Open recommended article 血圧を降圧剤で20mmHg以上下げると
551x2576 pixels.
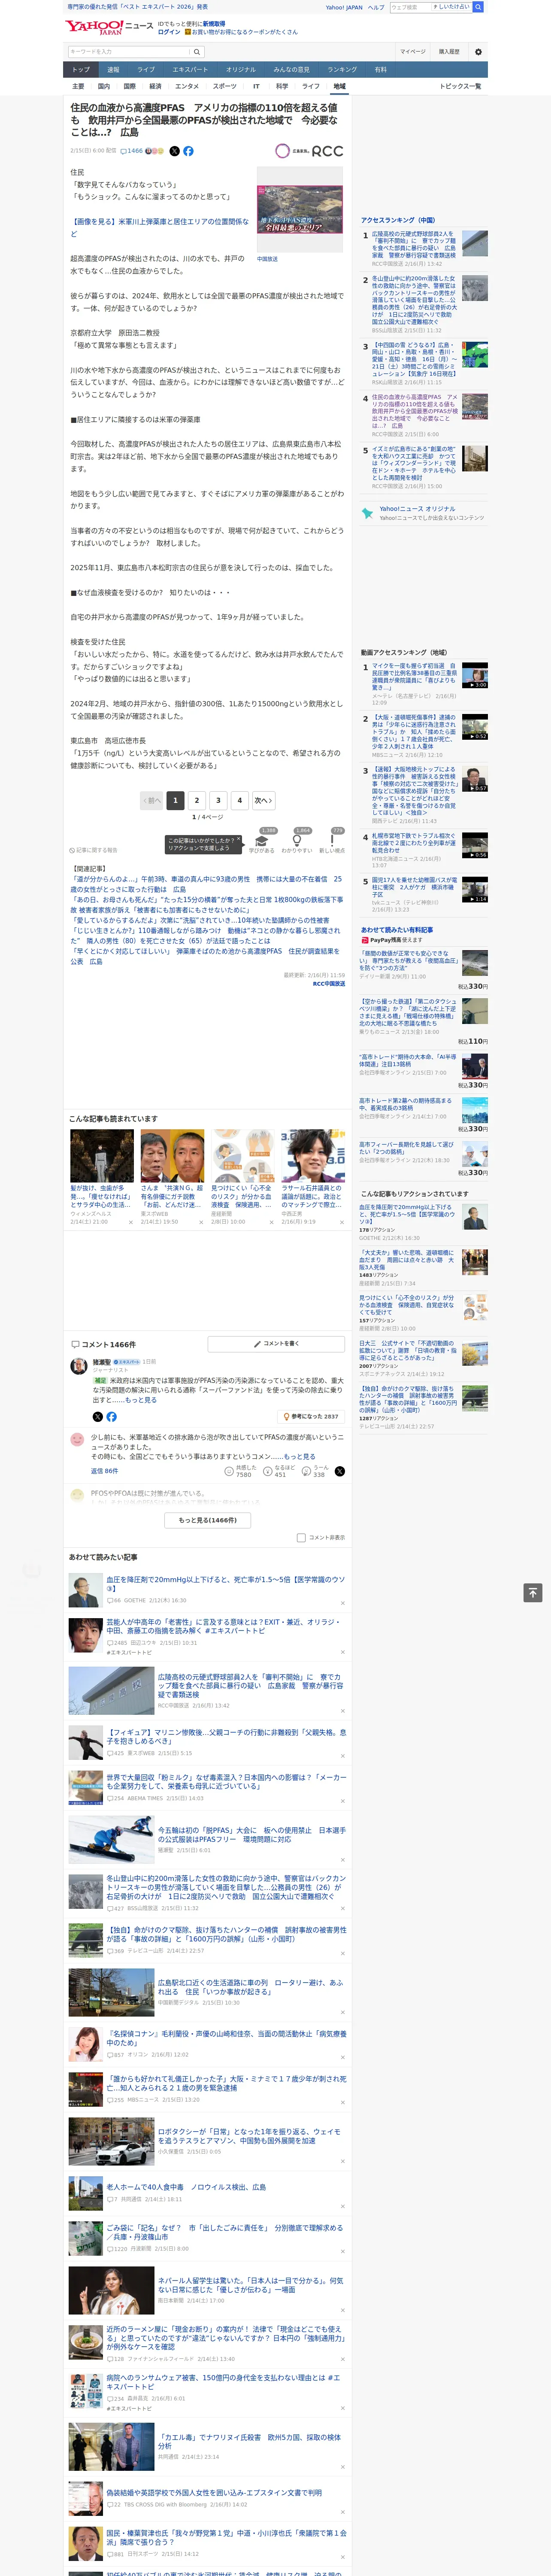[x=226, y=1584]
